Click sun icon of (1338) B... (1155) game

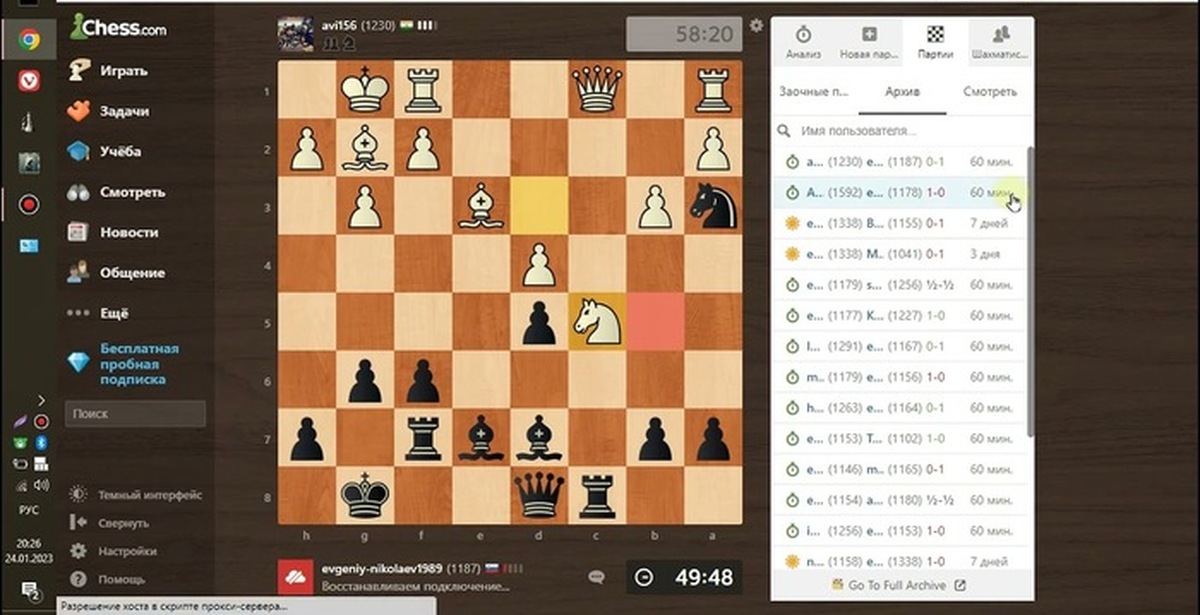click(791, 223)
